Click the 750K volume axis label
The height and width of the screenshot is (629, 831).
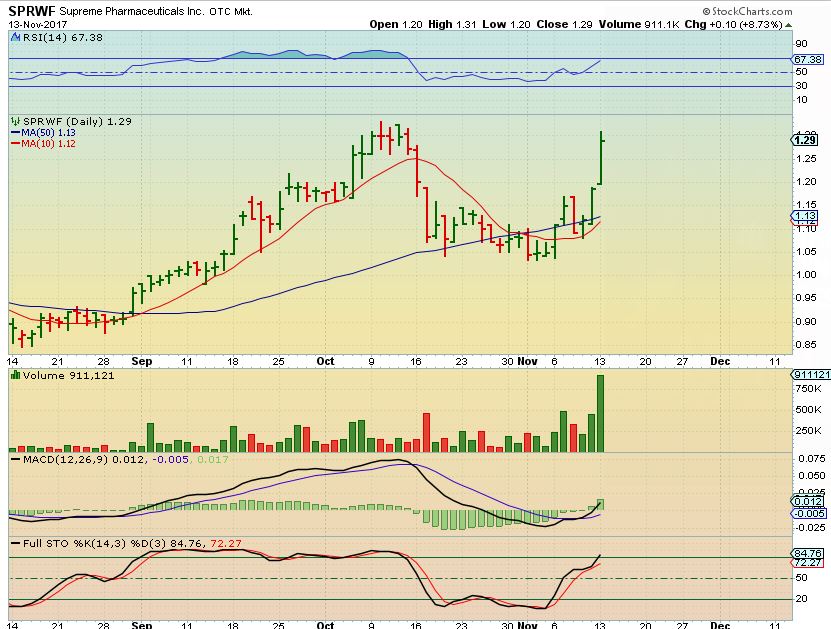pos(808,389)
